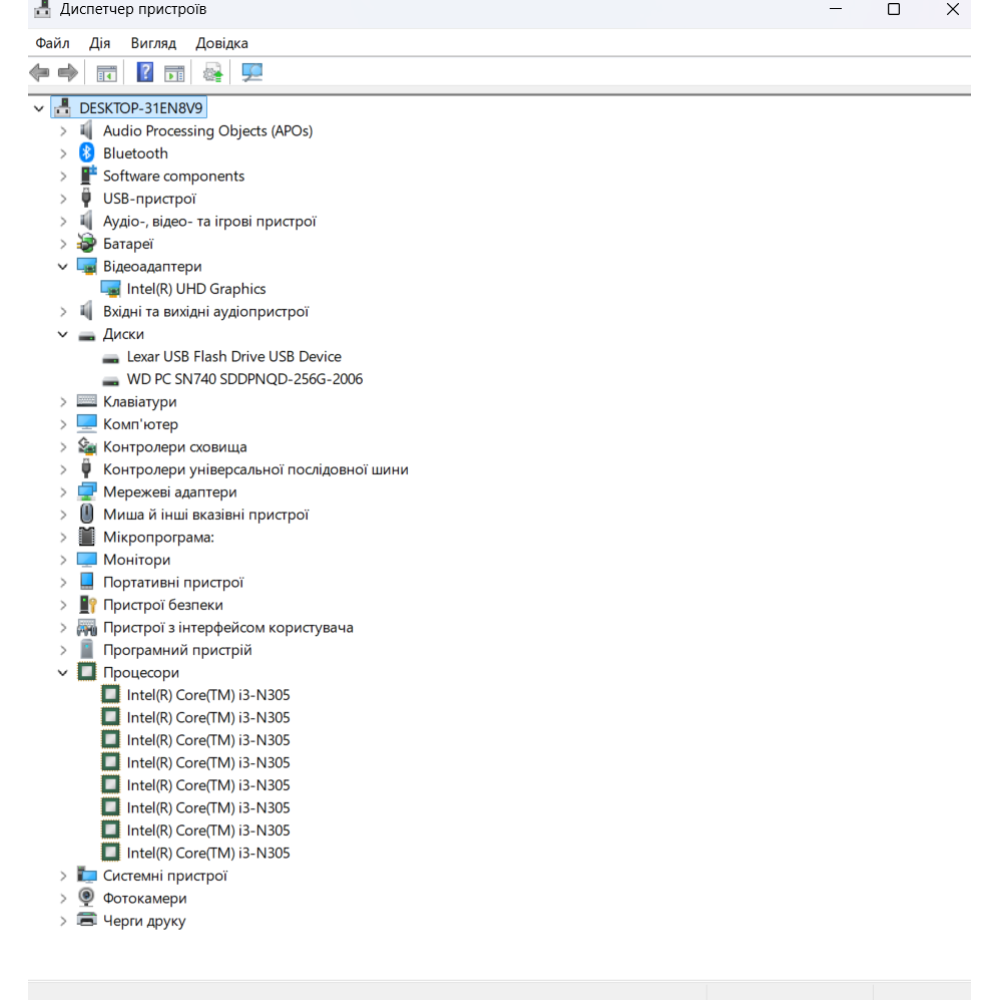Viewport: 1000px width, 1000px height.
Task: Click the Пристрої безпеки key icon
Action: pos(87,604)
